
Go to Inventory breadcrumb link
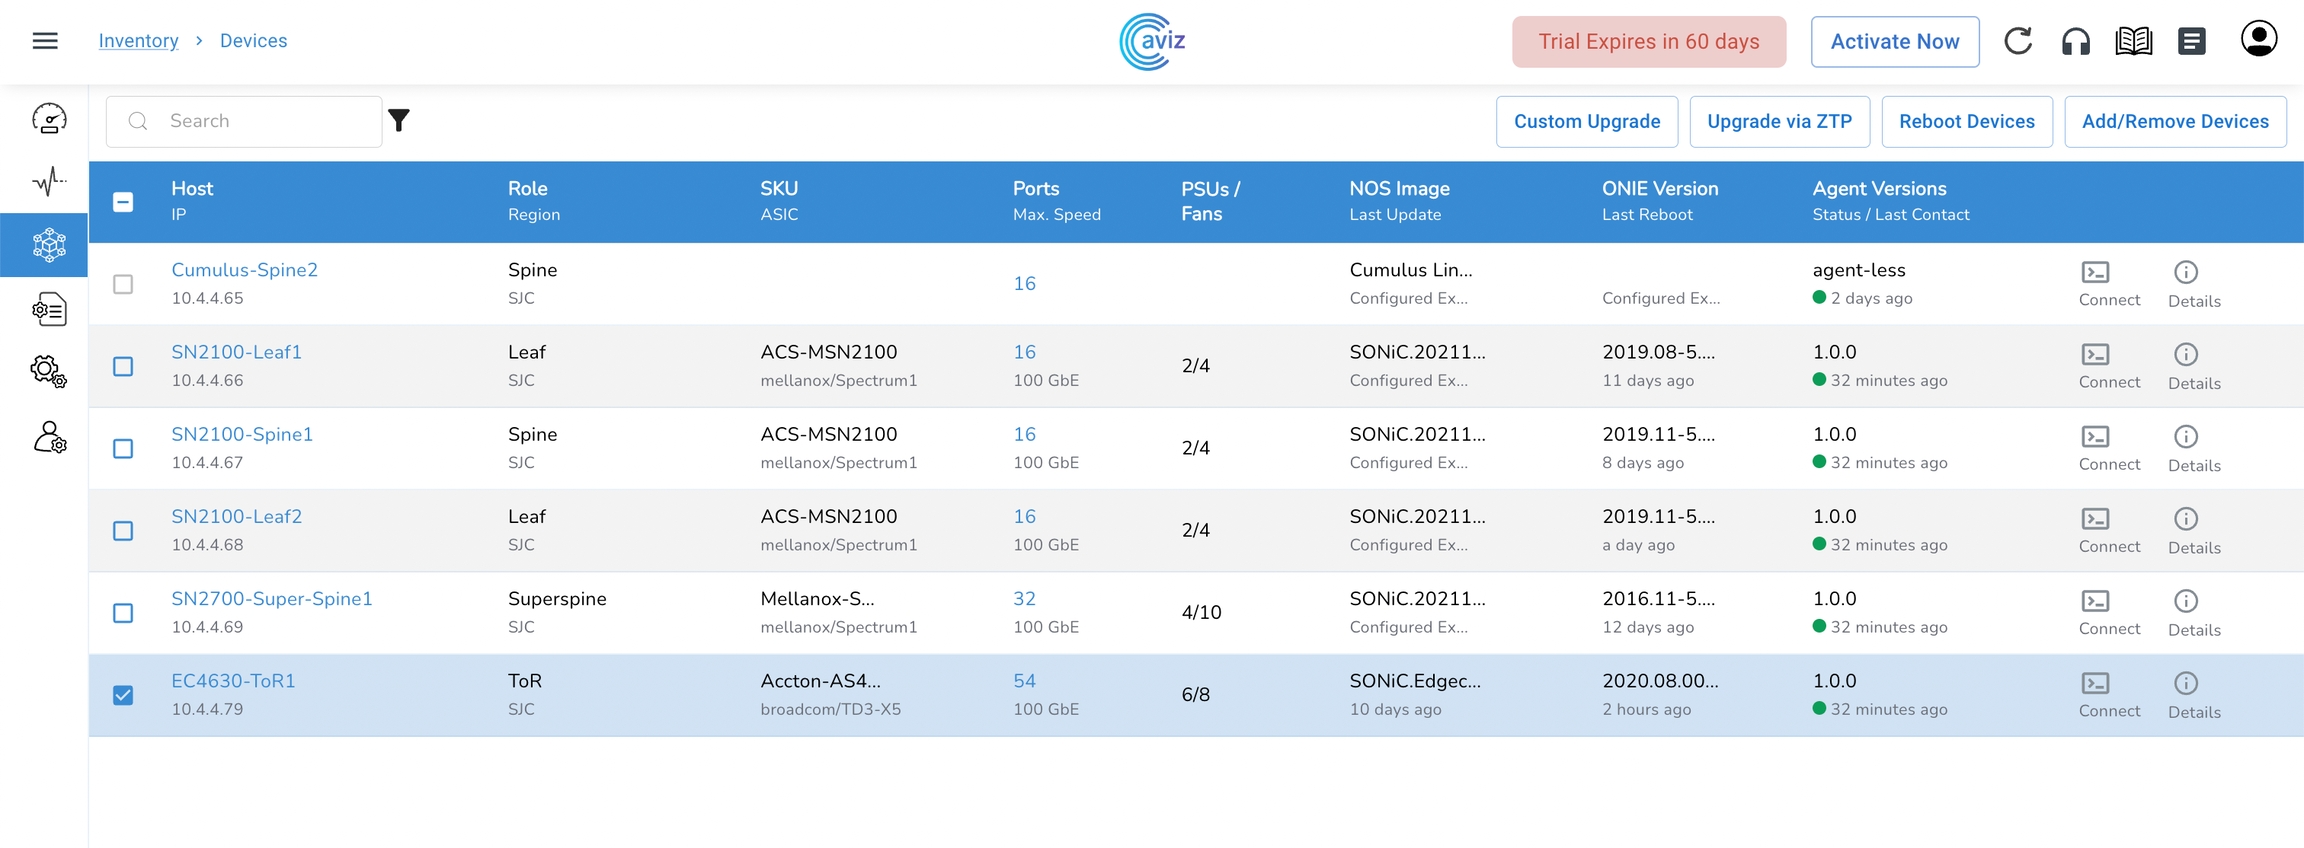point(138,41)
